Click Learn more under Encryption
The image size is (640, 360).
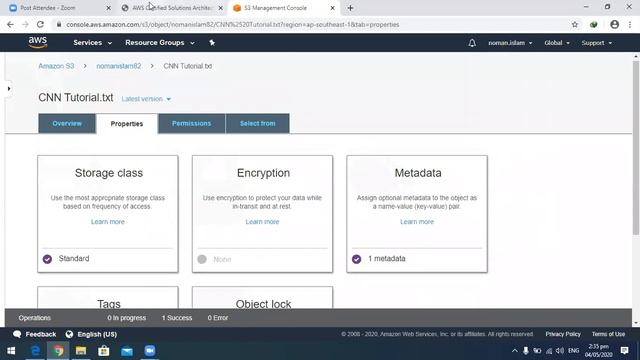[262, 222]
